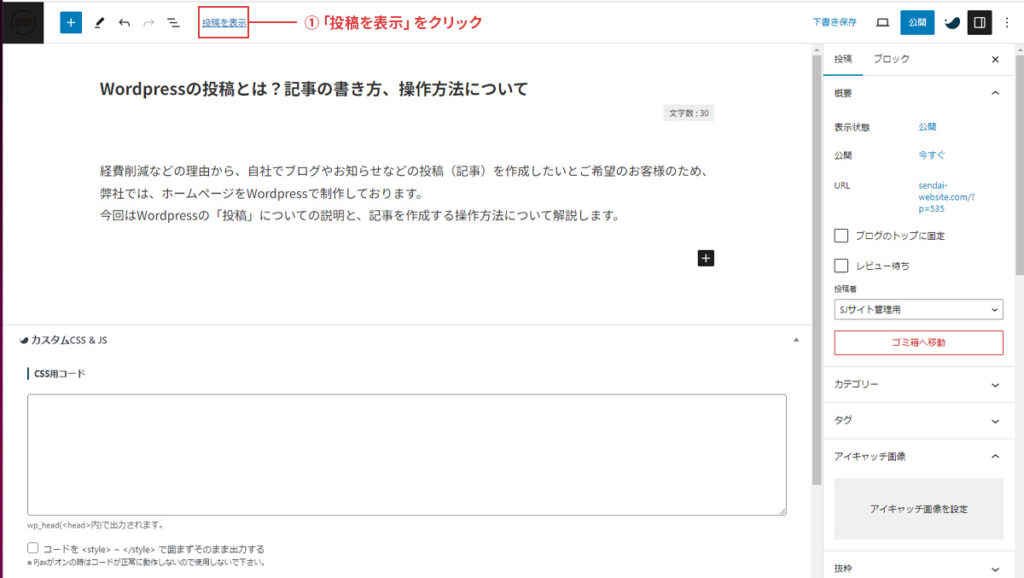Switch to the ブロック tab
The width and height of the screenshot is (1024, 578).
point(891,59)
